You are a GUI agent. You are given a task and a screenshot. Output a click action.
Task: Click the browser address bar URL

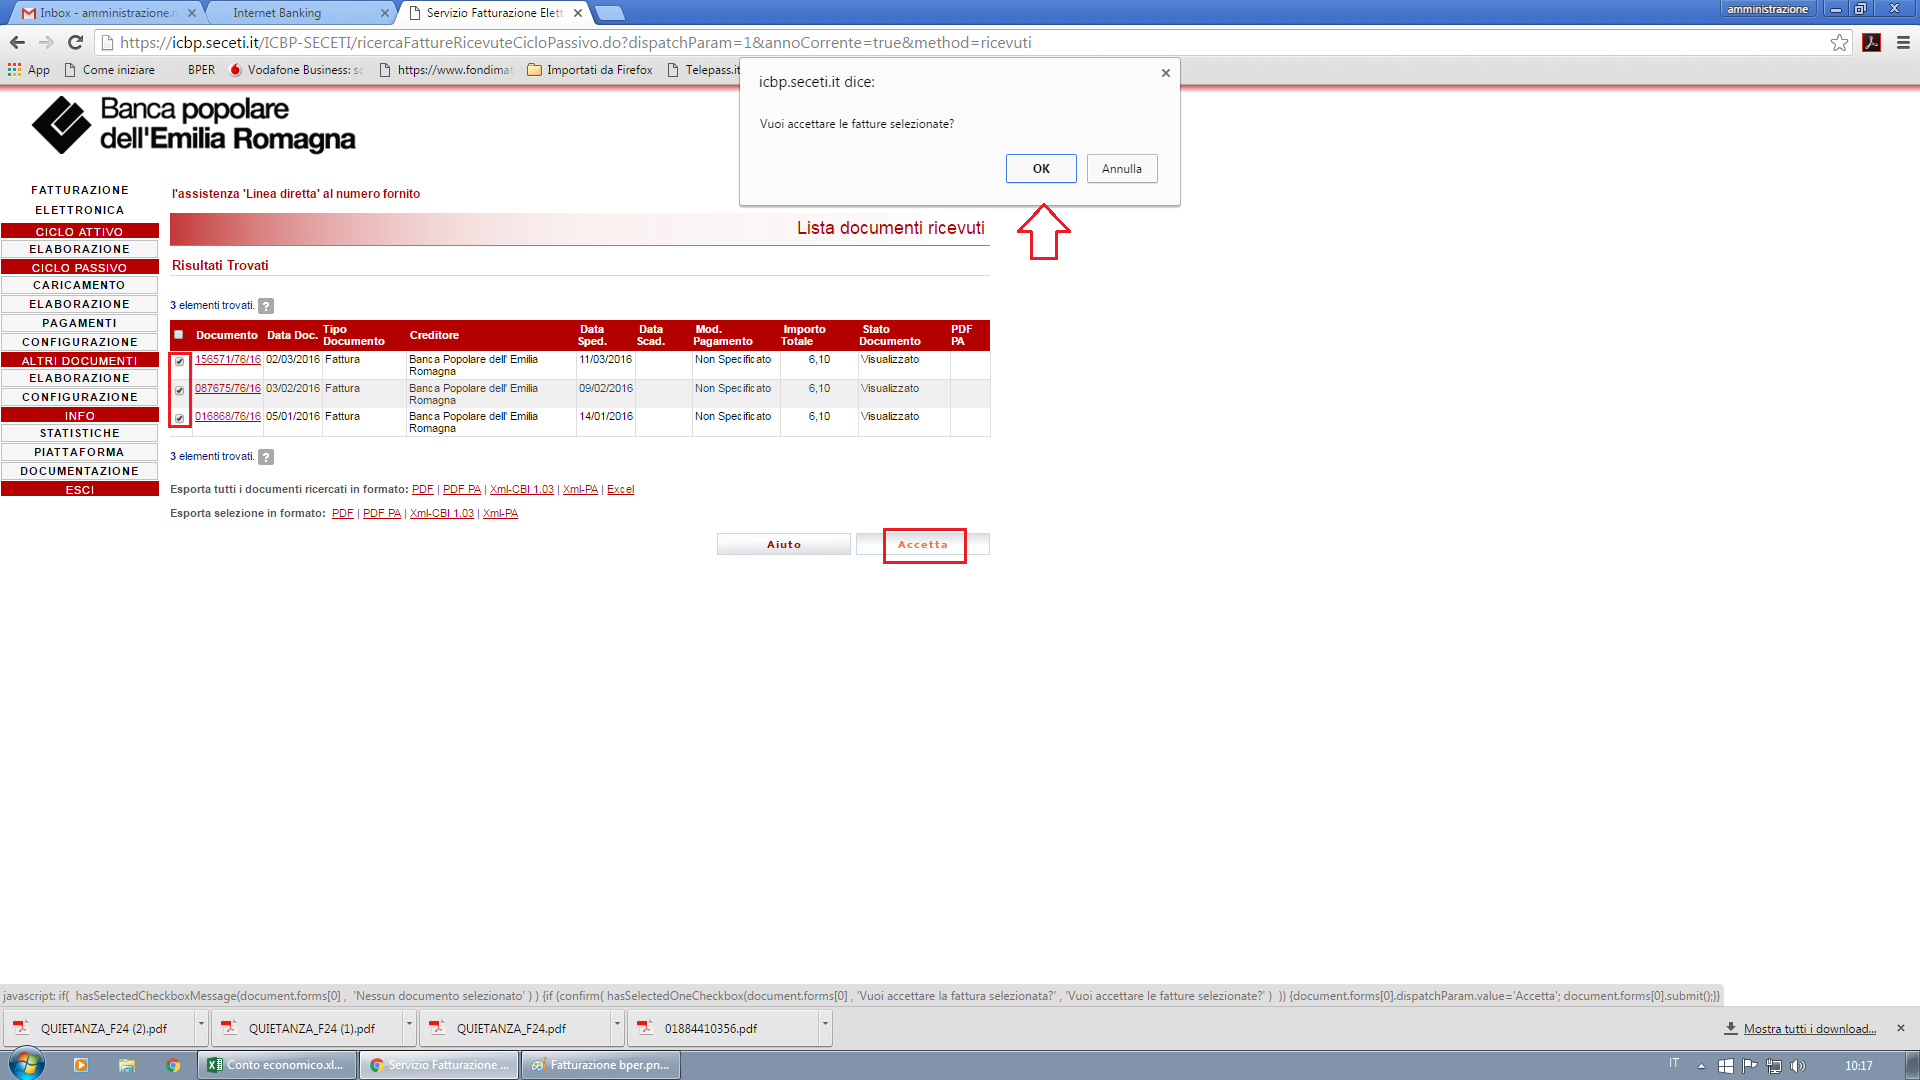pyautogui.click(x=575, y=42)
